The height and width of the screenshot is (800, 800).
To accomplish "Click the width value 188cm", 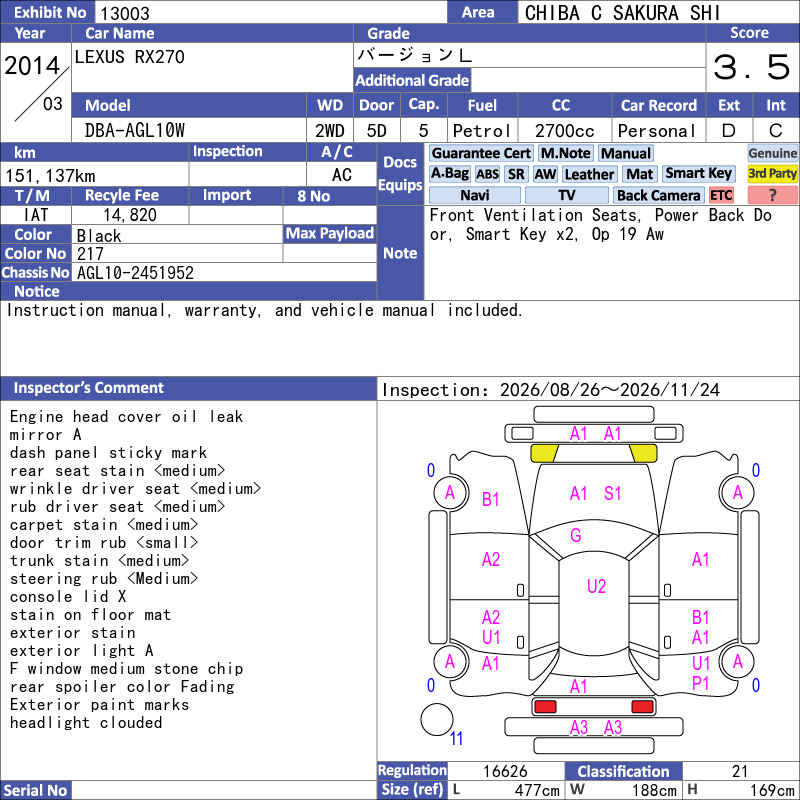I will tap(654, 790).
